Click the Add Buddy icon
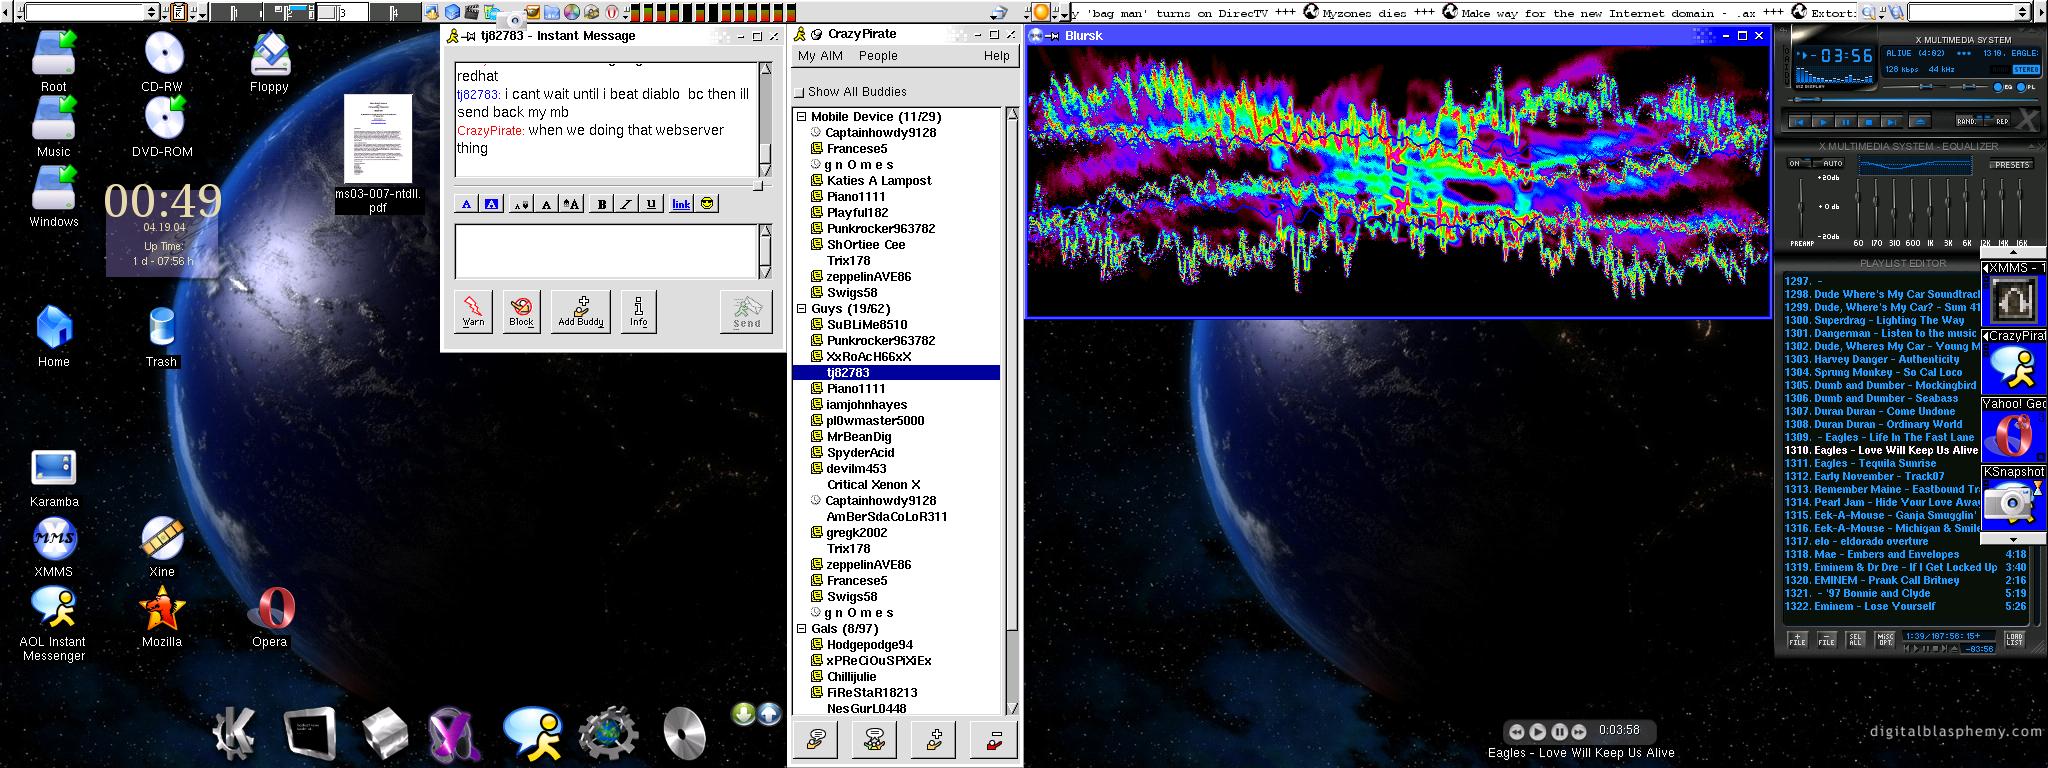Viewport: 2048px width, 768px height. pos(581,311)
